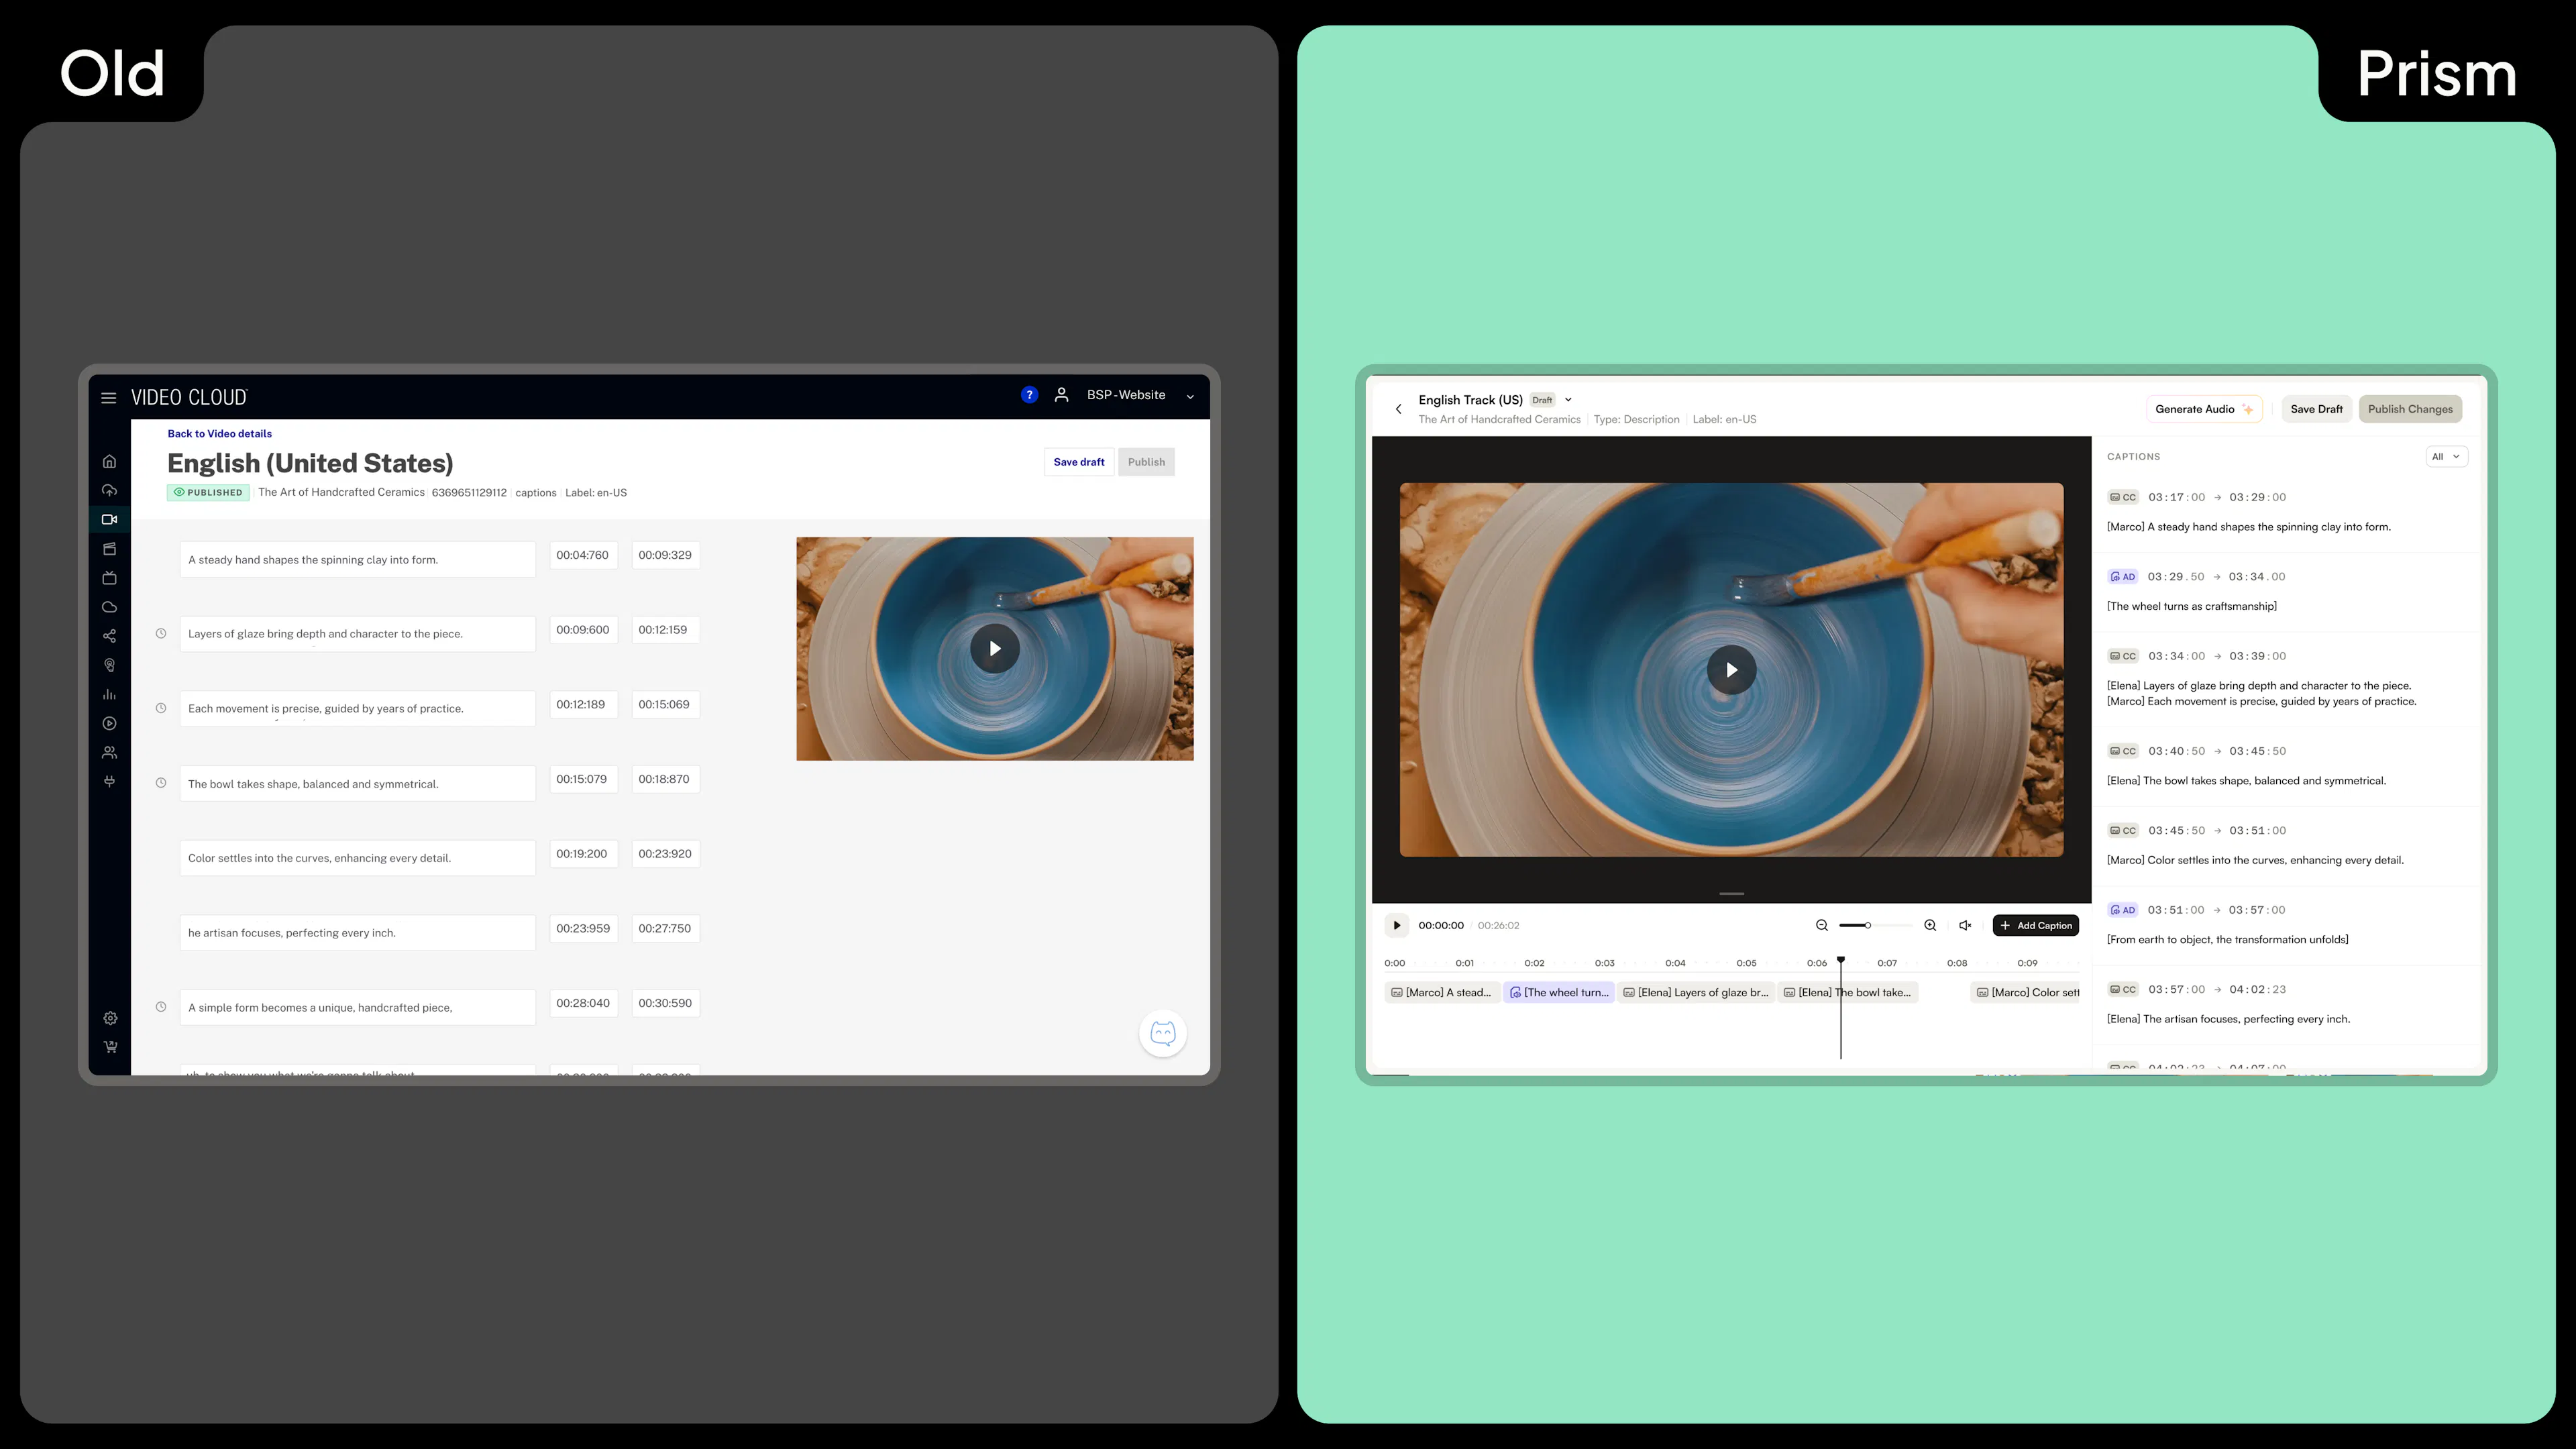
Task: Select the video camera Media icon
Action: [x=110, y=519]
